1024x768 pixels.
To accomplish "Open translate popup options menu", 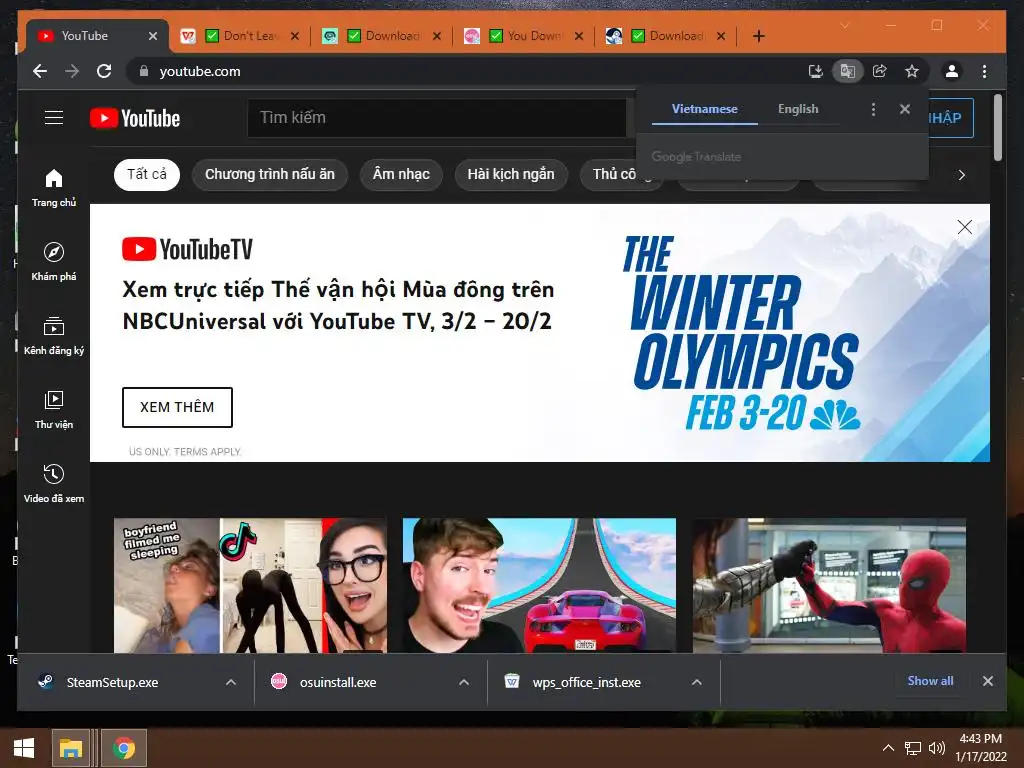I will [873, 109].
